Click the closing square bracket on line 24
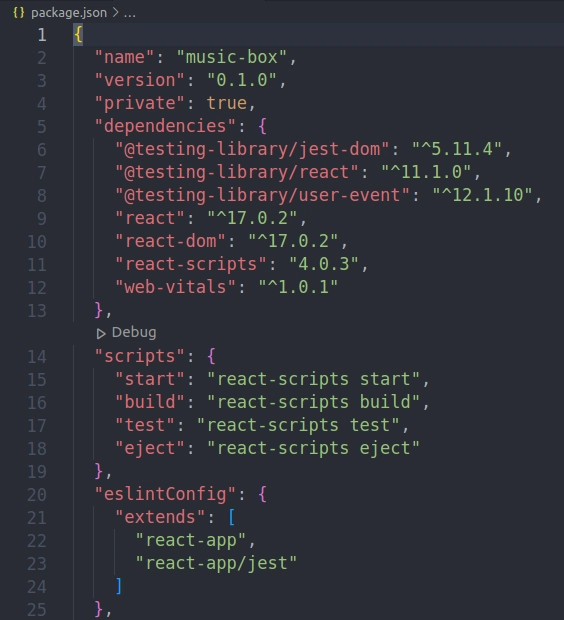The height and width of the screenshot is (620, 564). [x=119, y=586]
